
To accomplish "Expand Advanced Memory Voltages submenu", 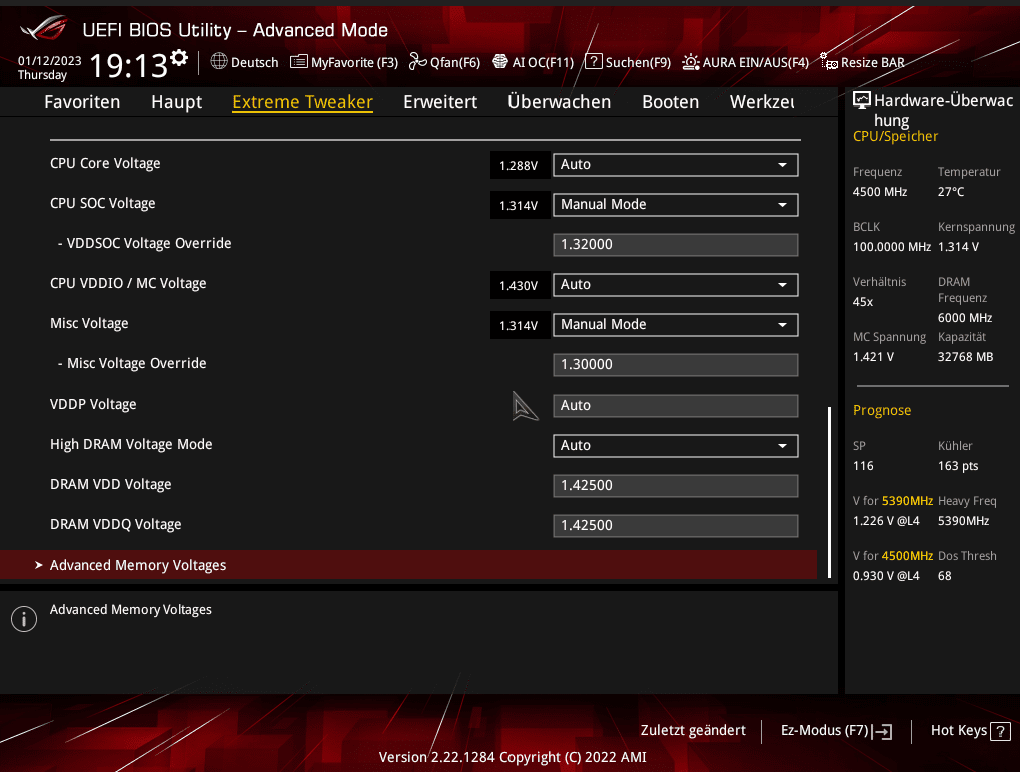I will [x=409, y=565].
